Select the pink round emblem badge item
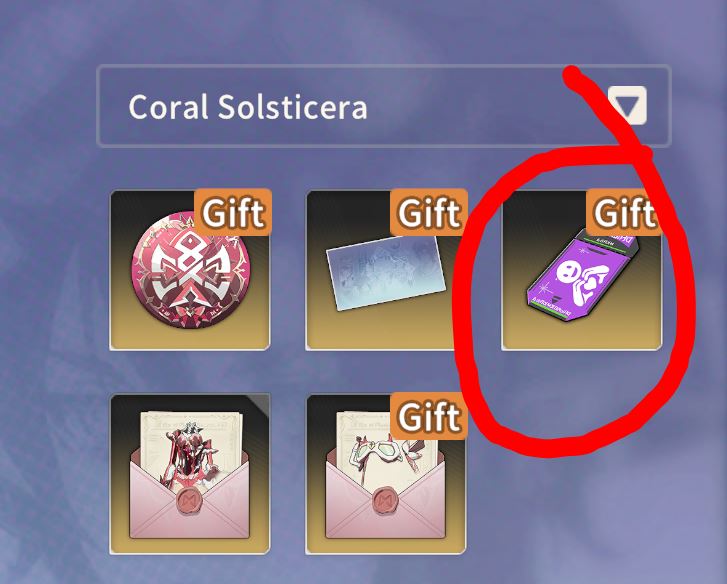Screen dimensions: 727x584 pos(190,270)
